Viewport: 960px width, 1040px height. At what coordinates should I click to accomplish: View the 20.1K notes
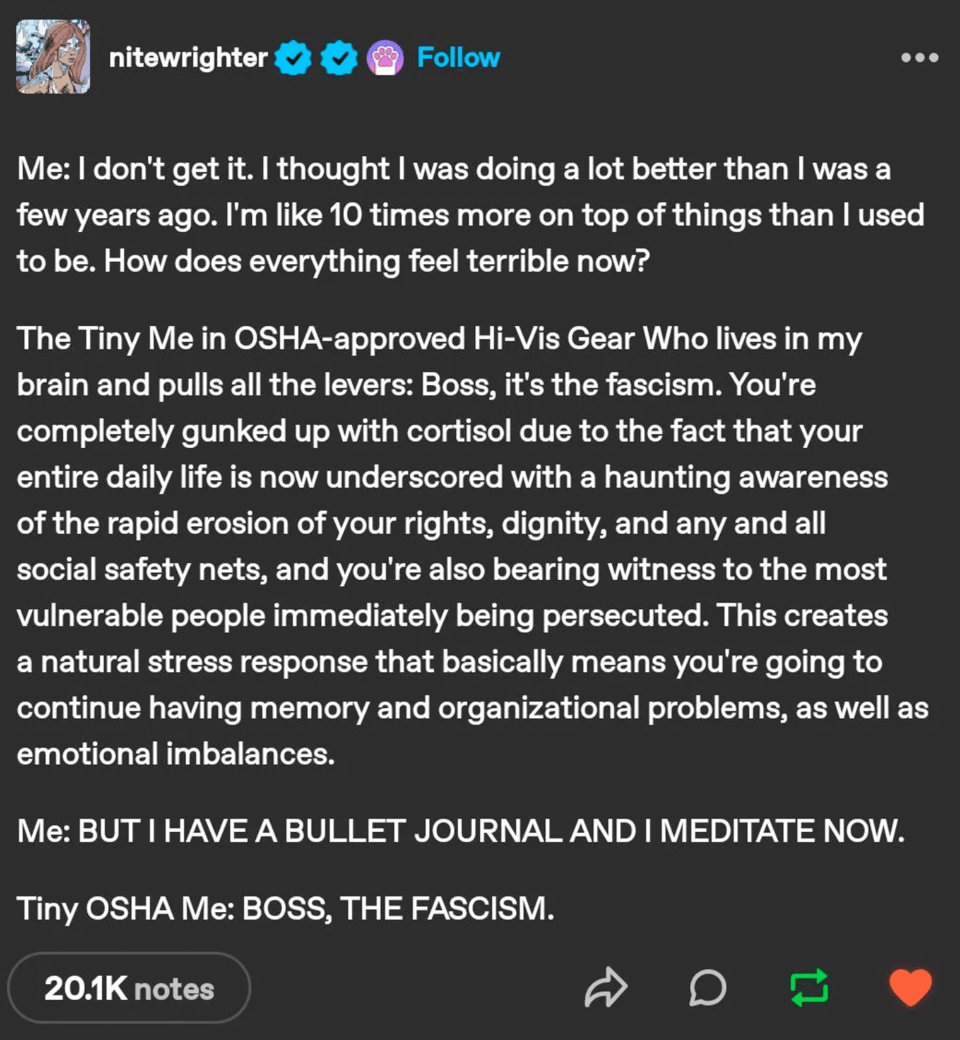(129, 988)
